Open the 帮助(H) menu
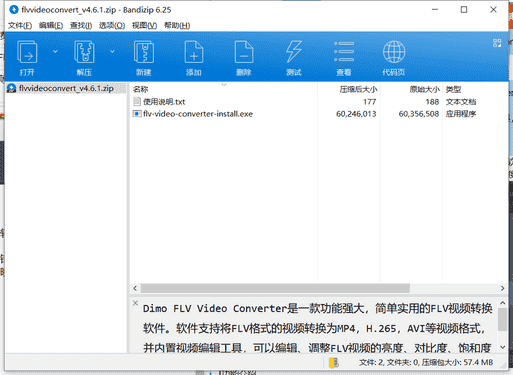 point(177,25)
